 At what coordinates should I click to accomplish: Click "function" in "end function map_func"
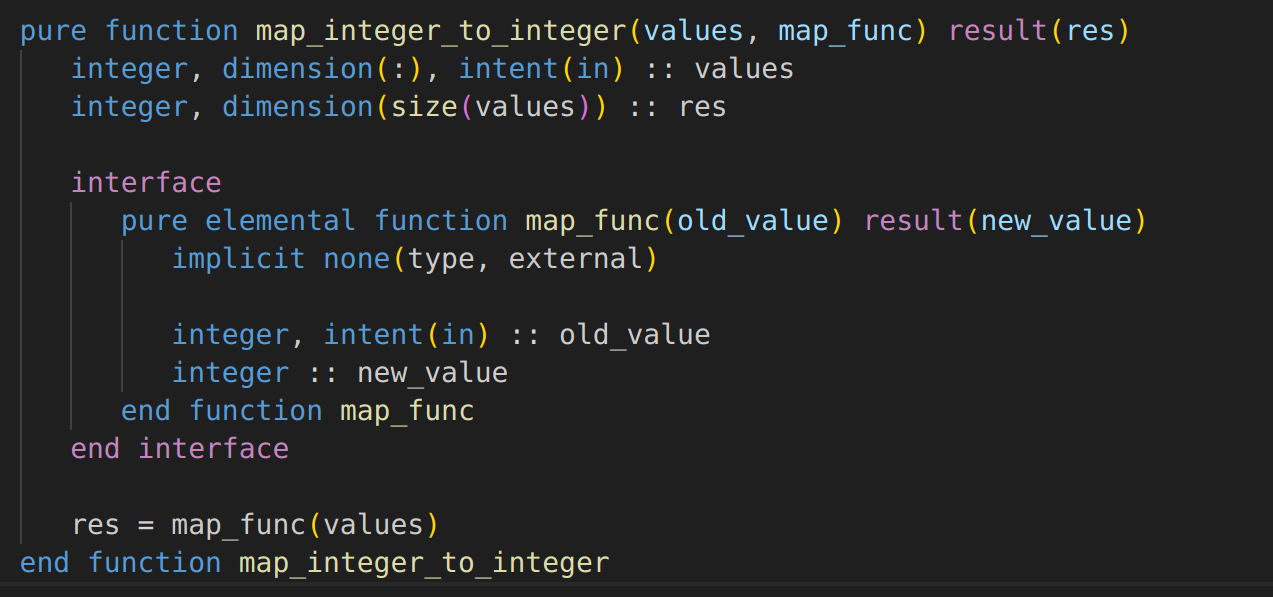coord(256,411)
